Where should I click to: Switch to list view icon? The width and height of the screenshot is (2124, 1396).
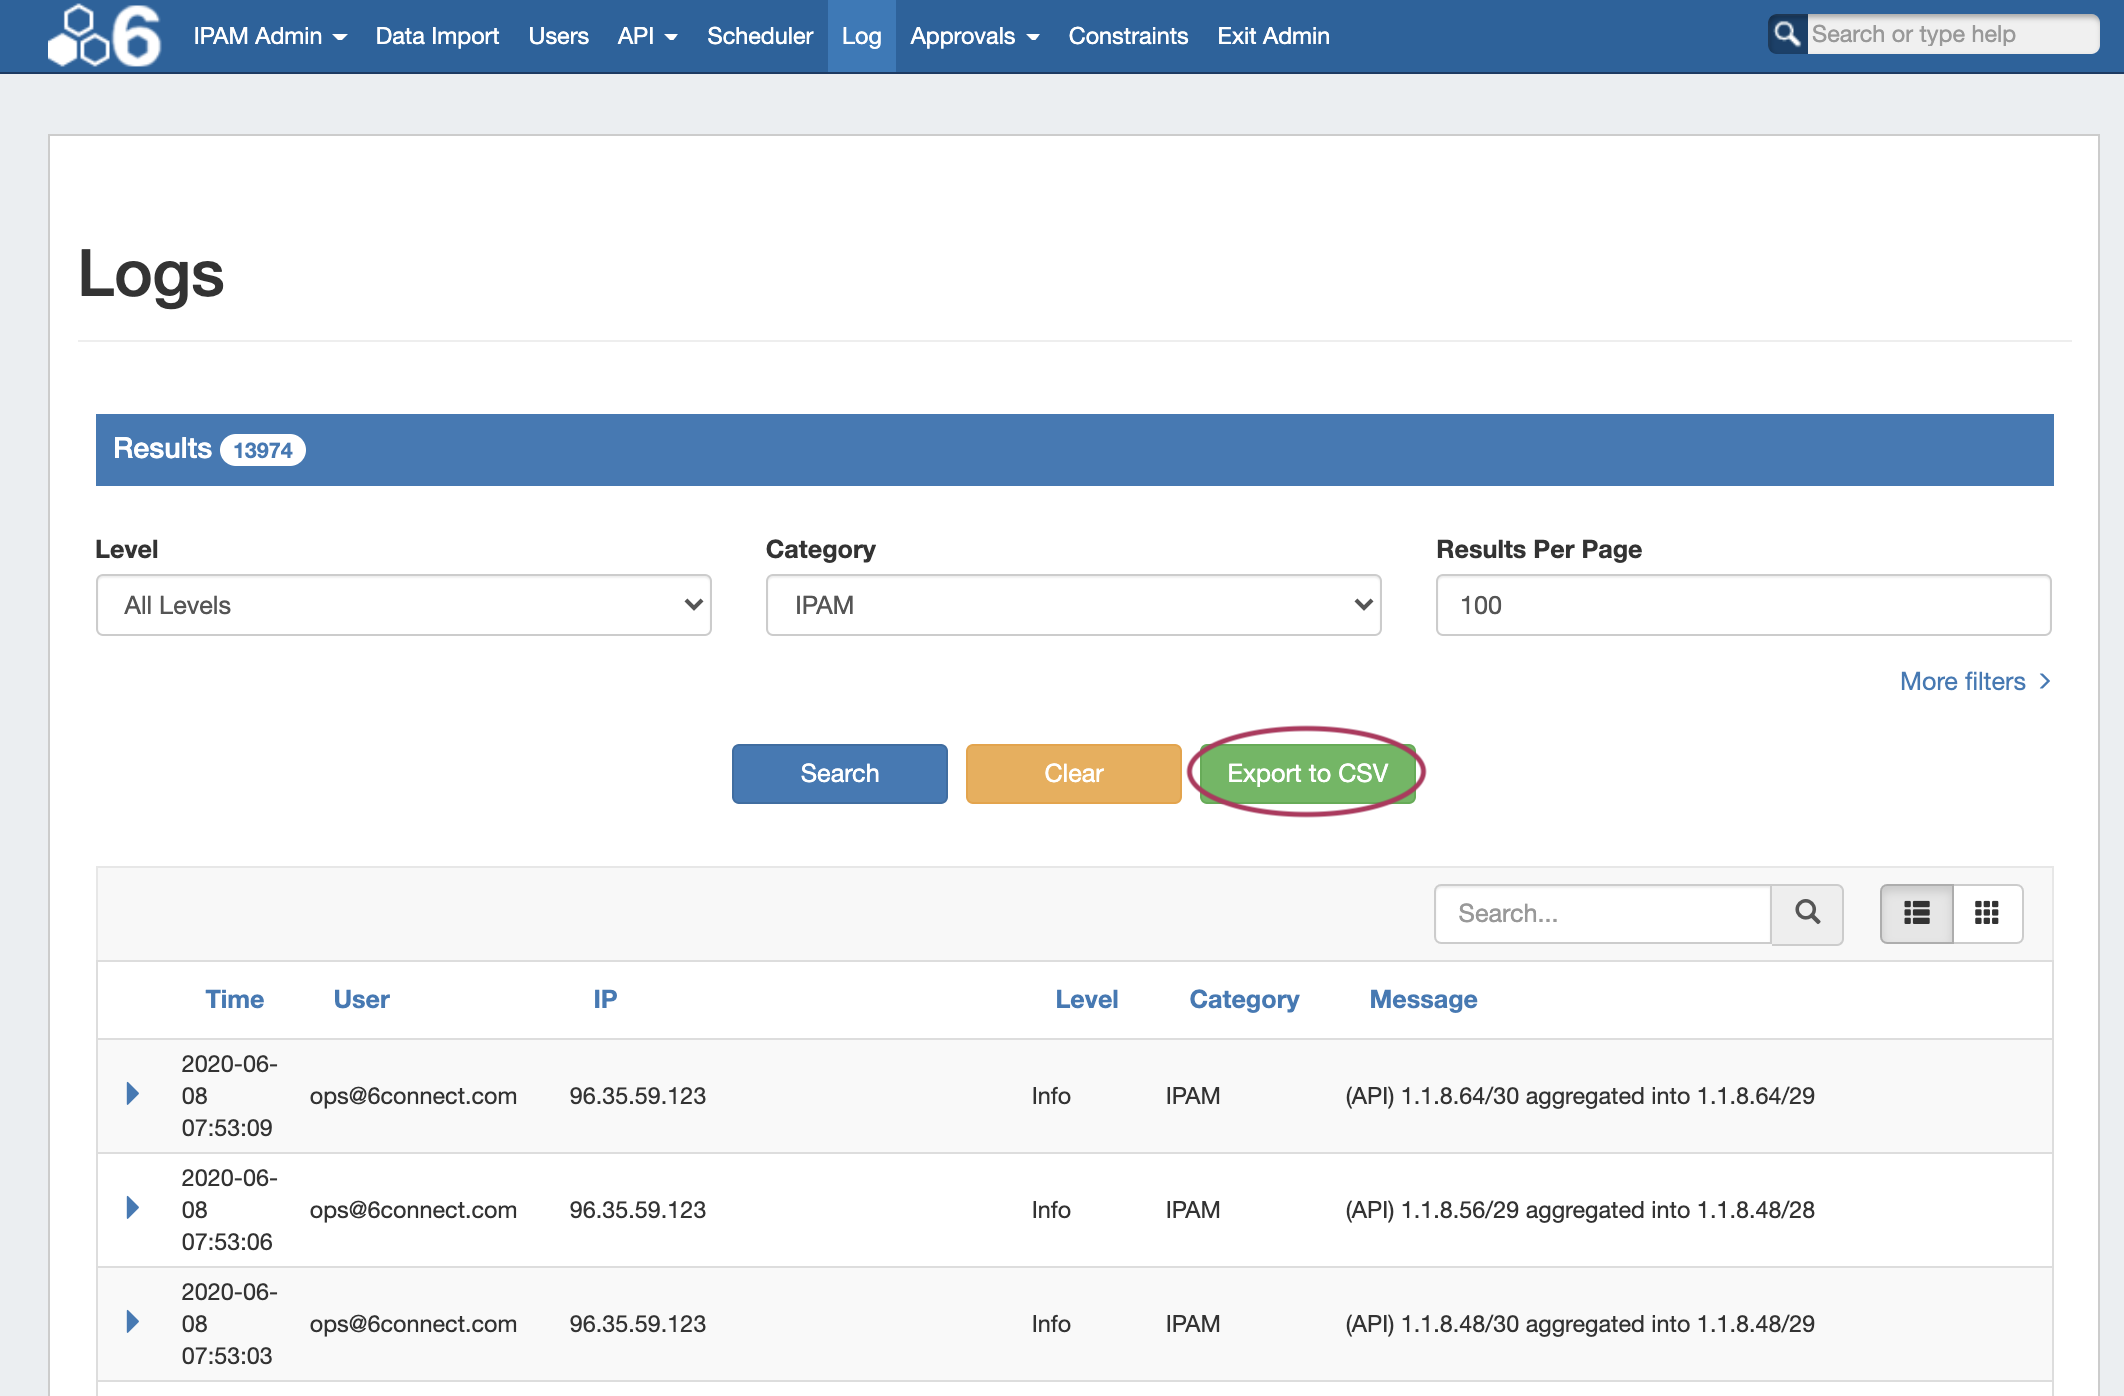pyautogui.click(x=1916, y=913)
